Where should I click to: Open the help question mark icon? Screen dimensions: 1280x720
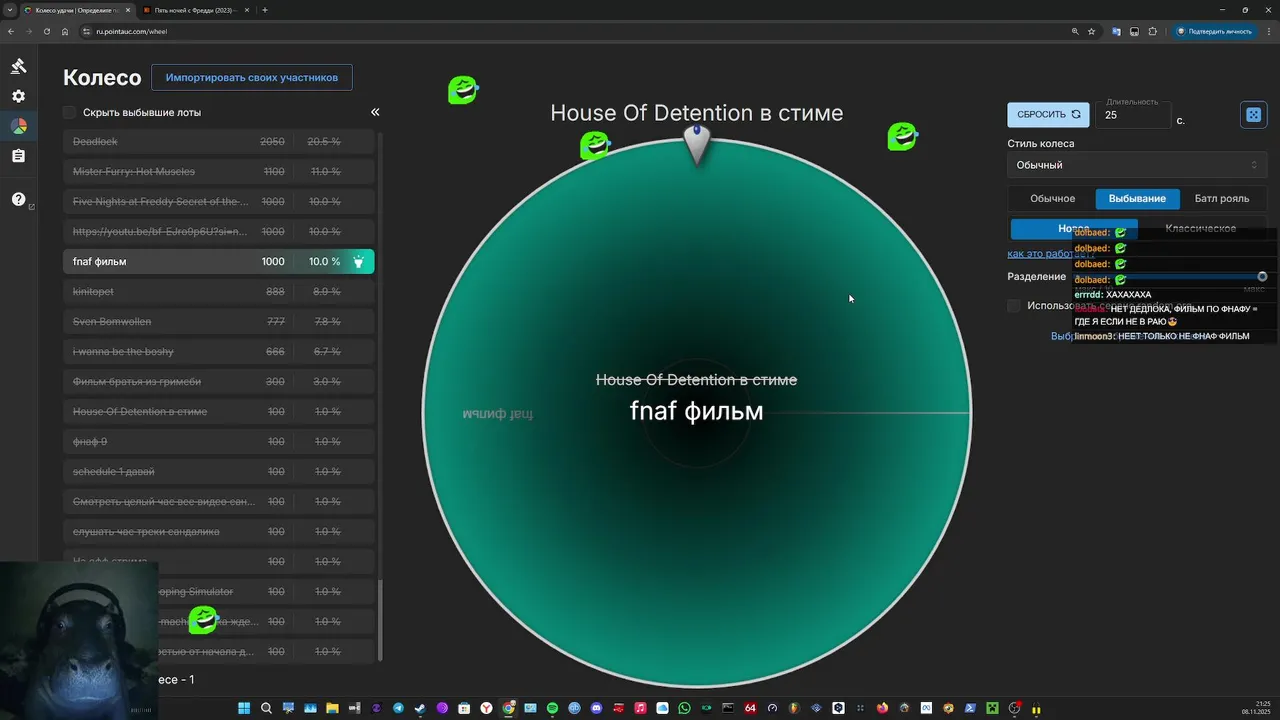18,199
